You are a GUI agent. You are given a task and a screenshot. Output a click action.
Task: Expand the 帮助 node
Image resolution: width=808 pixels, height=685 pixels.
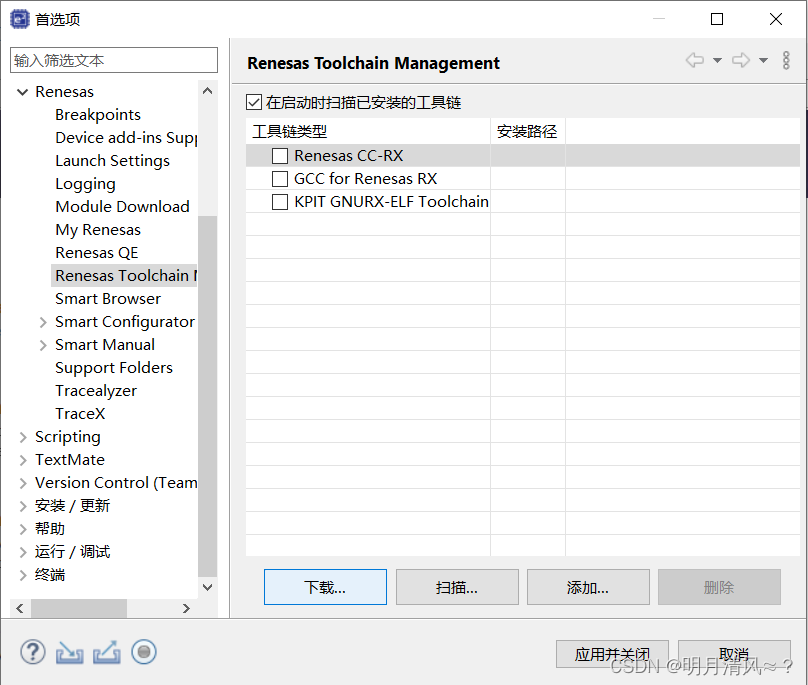tap(23, 529)
